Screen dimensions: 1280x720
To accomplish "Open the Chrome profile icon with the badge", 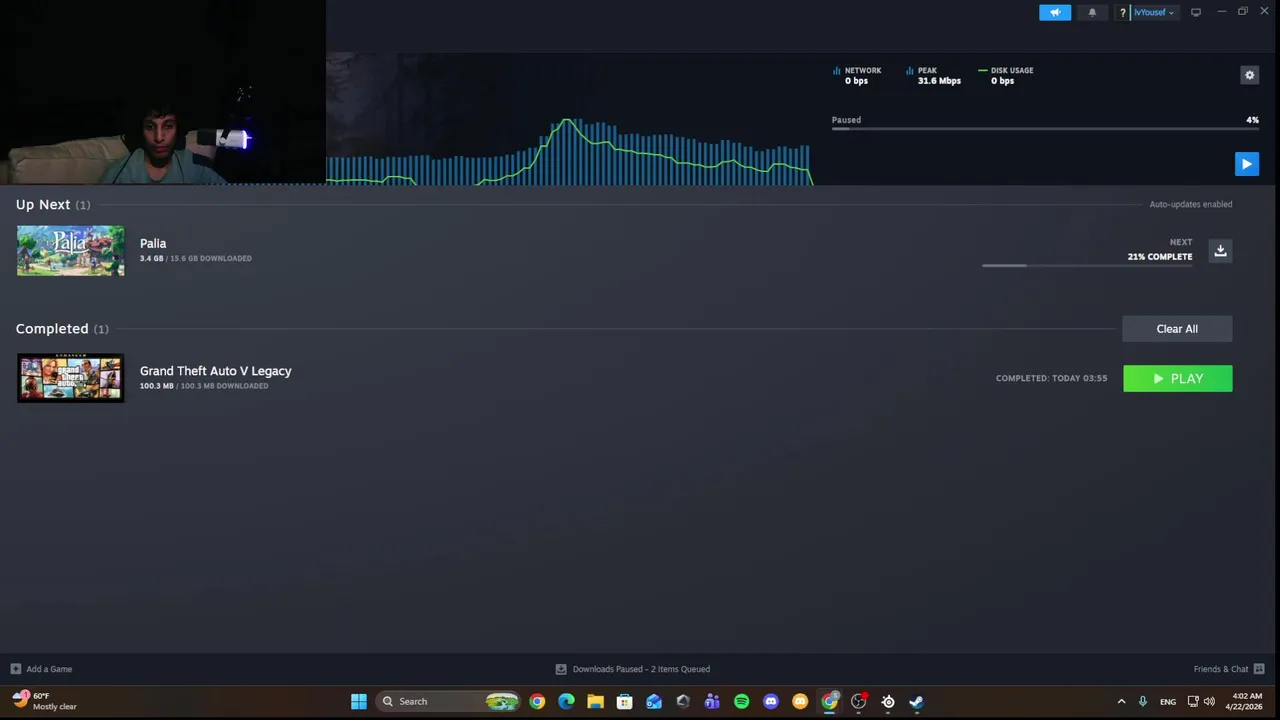I will pyautogui.click(x=829, y=701).
